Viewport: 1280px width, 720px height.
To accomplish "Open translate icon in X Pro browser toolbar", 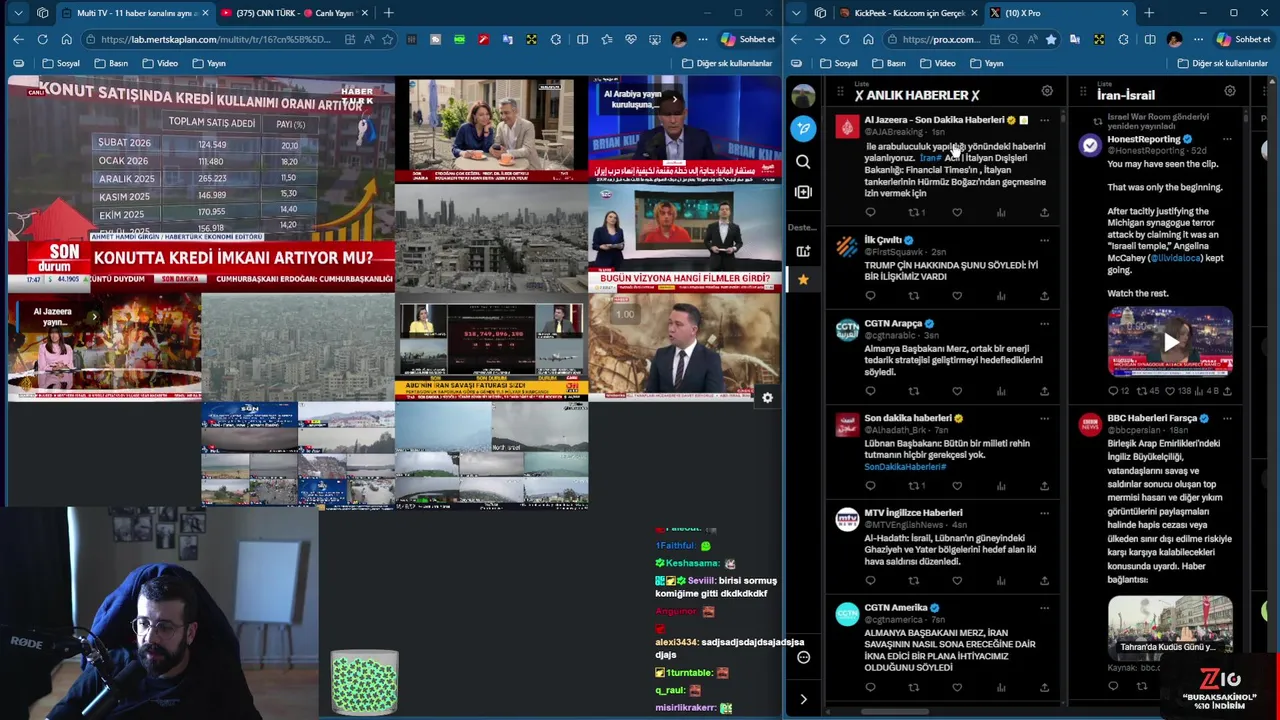I will [x=1074, y=39].
